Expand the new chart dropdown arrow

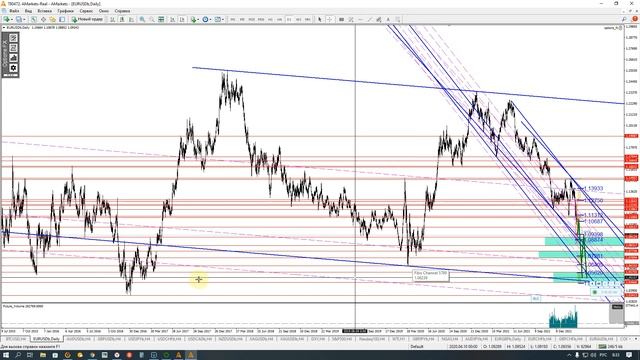coord(12,19)
